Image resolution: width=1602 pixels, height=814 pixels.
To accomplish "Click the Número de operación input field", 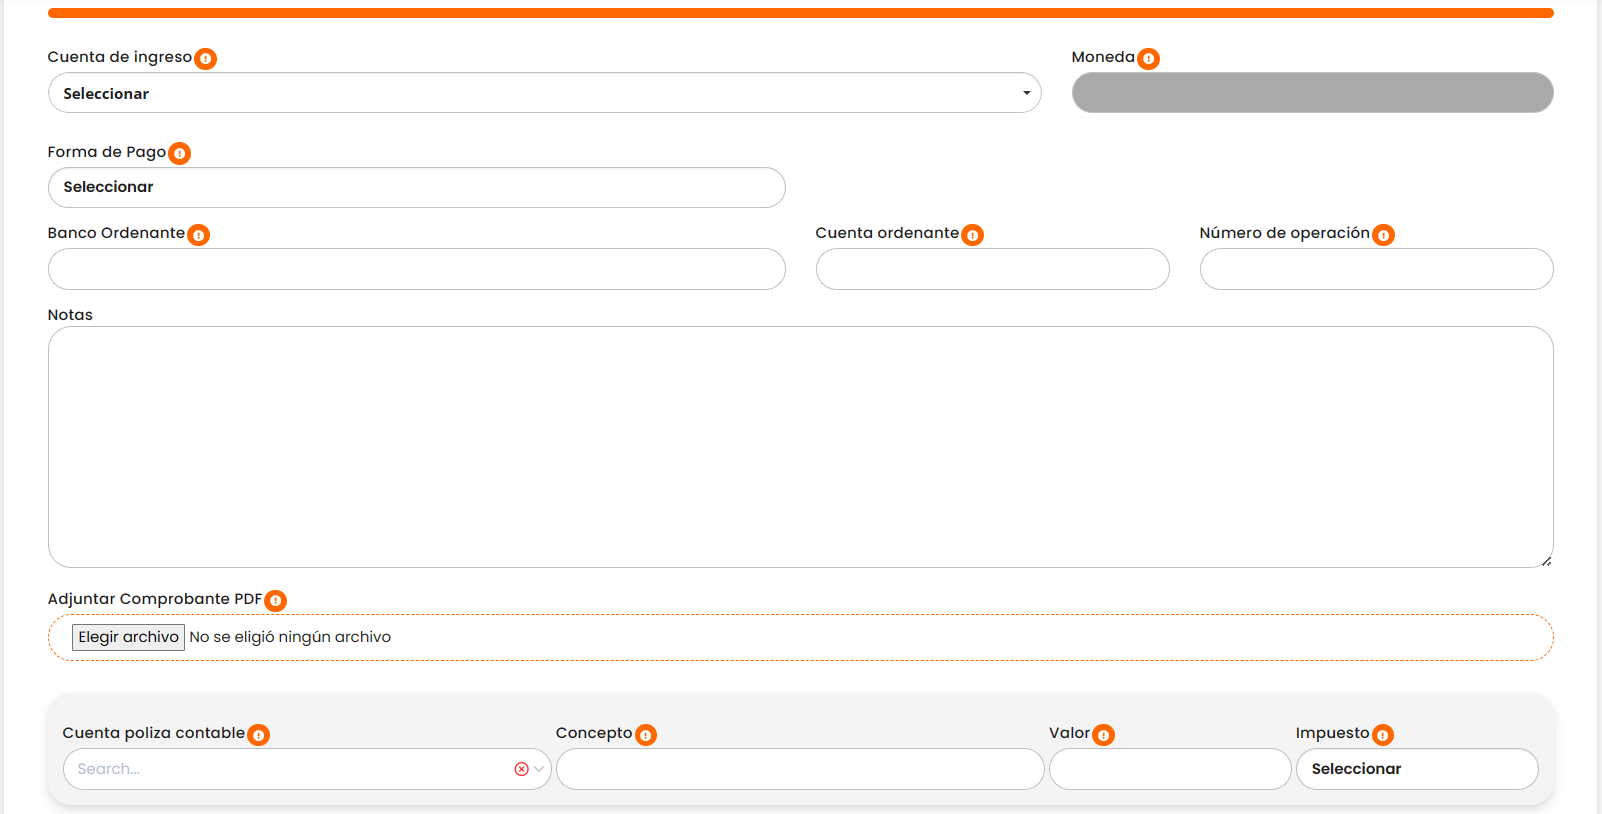I will [1376, 269].
